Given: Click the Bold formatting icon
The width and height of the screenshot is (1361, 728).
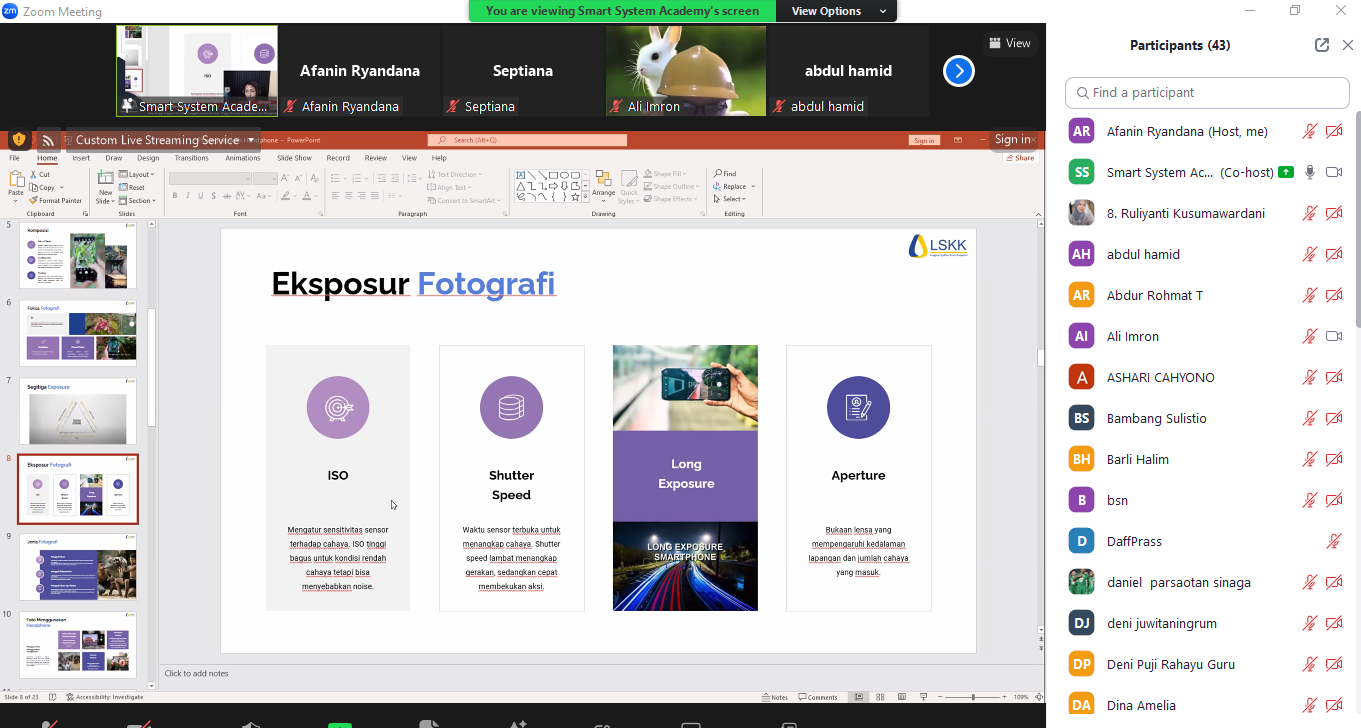Looking at the screenshot, I should 174,196.
